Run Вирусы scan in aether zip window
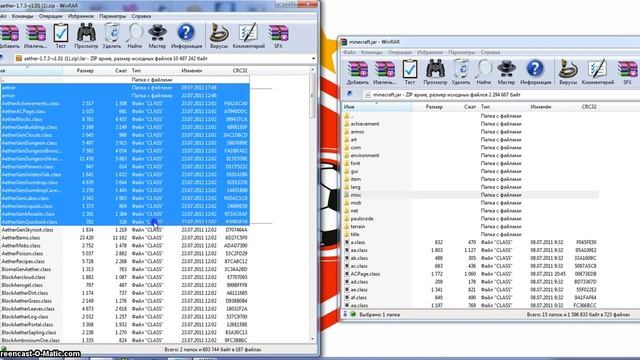 (x=219, y=36)
